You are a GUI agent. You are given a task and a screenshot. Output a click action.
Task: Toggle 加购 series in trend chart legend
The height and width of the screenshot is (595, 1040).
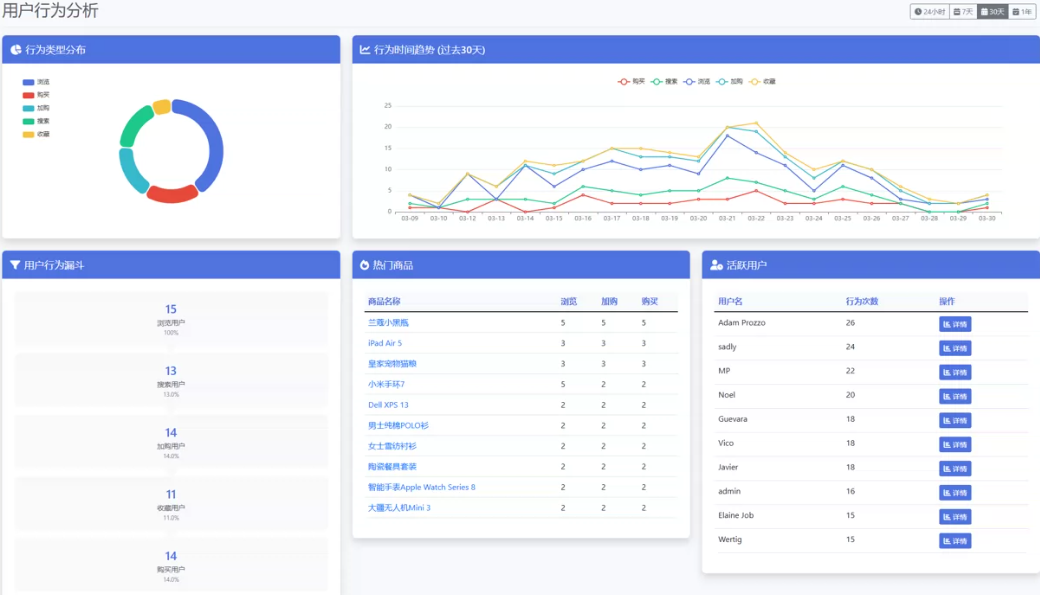pos(729,82)
